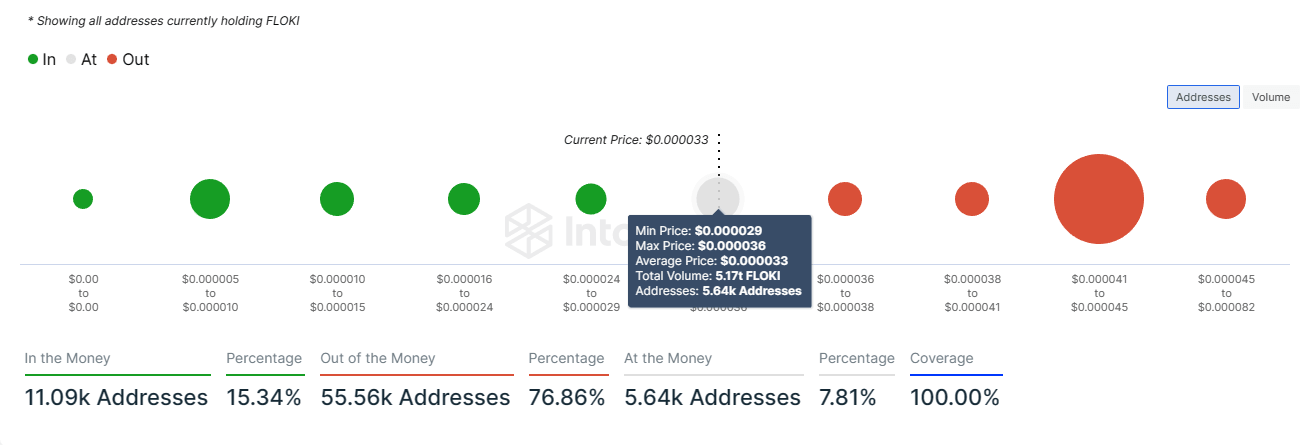Switch to the Addresses view

point(1203,97)
